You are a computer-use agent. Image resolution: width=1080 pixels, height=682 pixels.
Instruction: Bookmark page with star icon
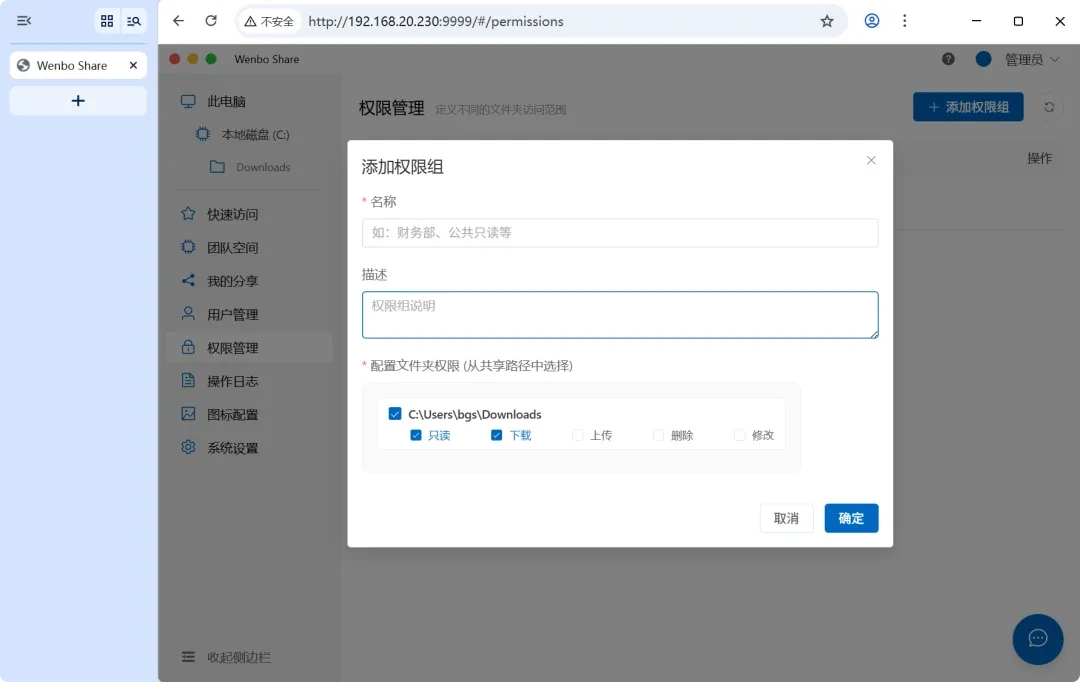tap(827, 21)
